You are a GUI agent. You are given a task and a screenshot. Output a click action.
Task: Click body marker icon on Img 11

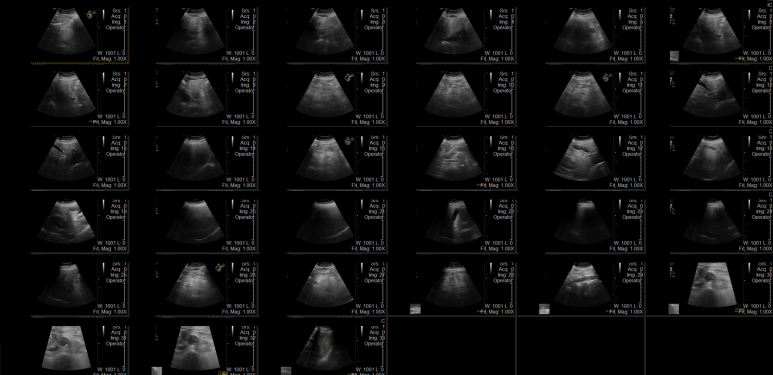(x=607, y=77)
